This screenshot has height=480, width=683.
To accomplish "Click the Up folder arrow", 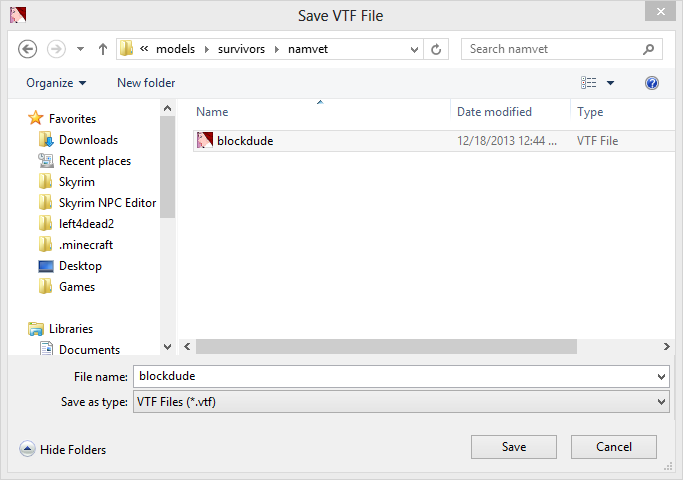I will 102,49.
